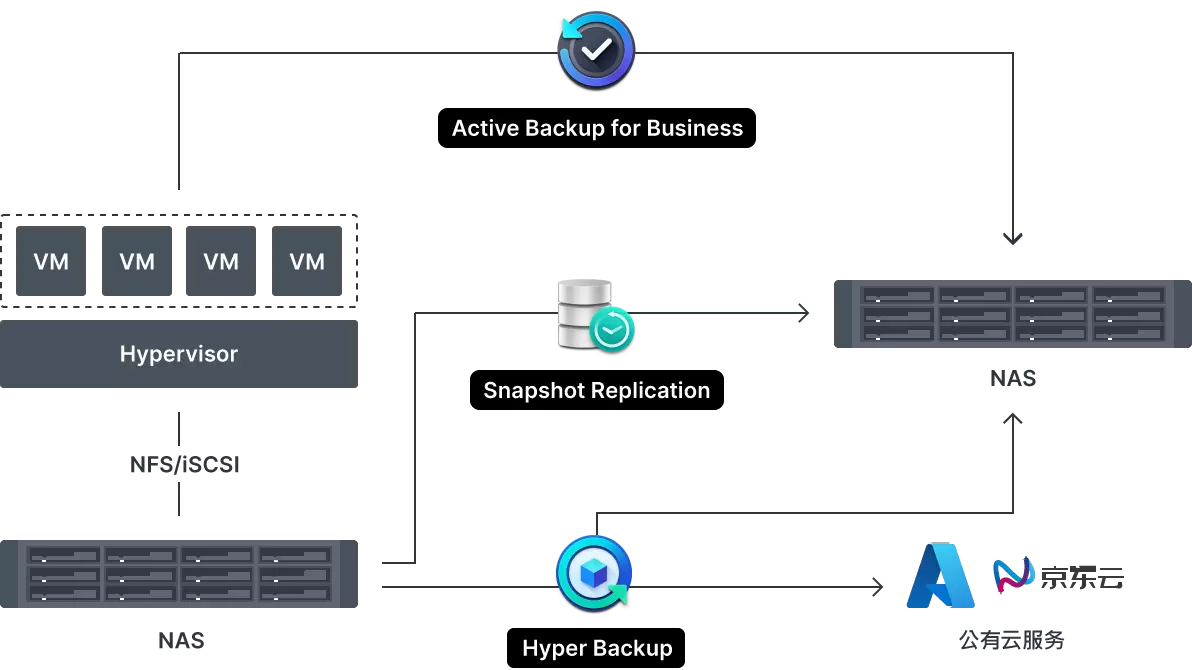Click the Snapshot Replication database clock icon
This screenshot has width=1192, height=670.
[x=596, y=316]
